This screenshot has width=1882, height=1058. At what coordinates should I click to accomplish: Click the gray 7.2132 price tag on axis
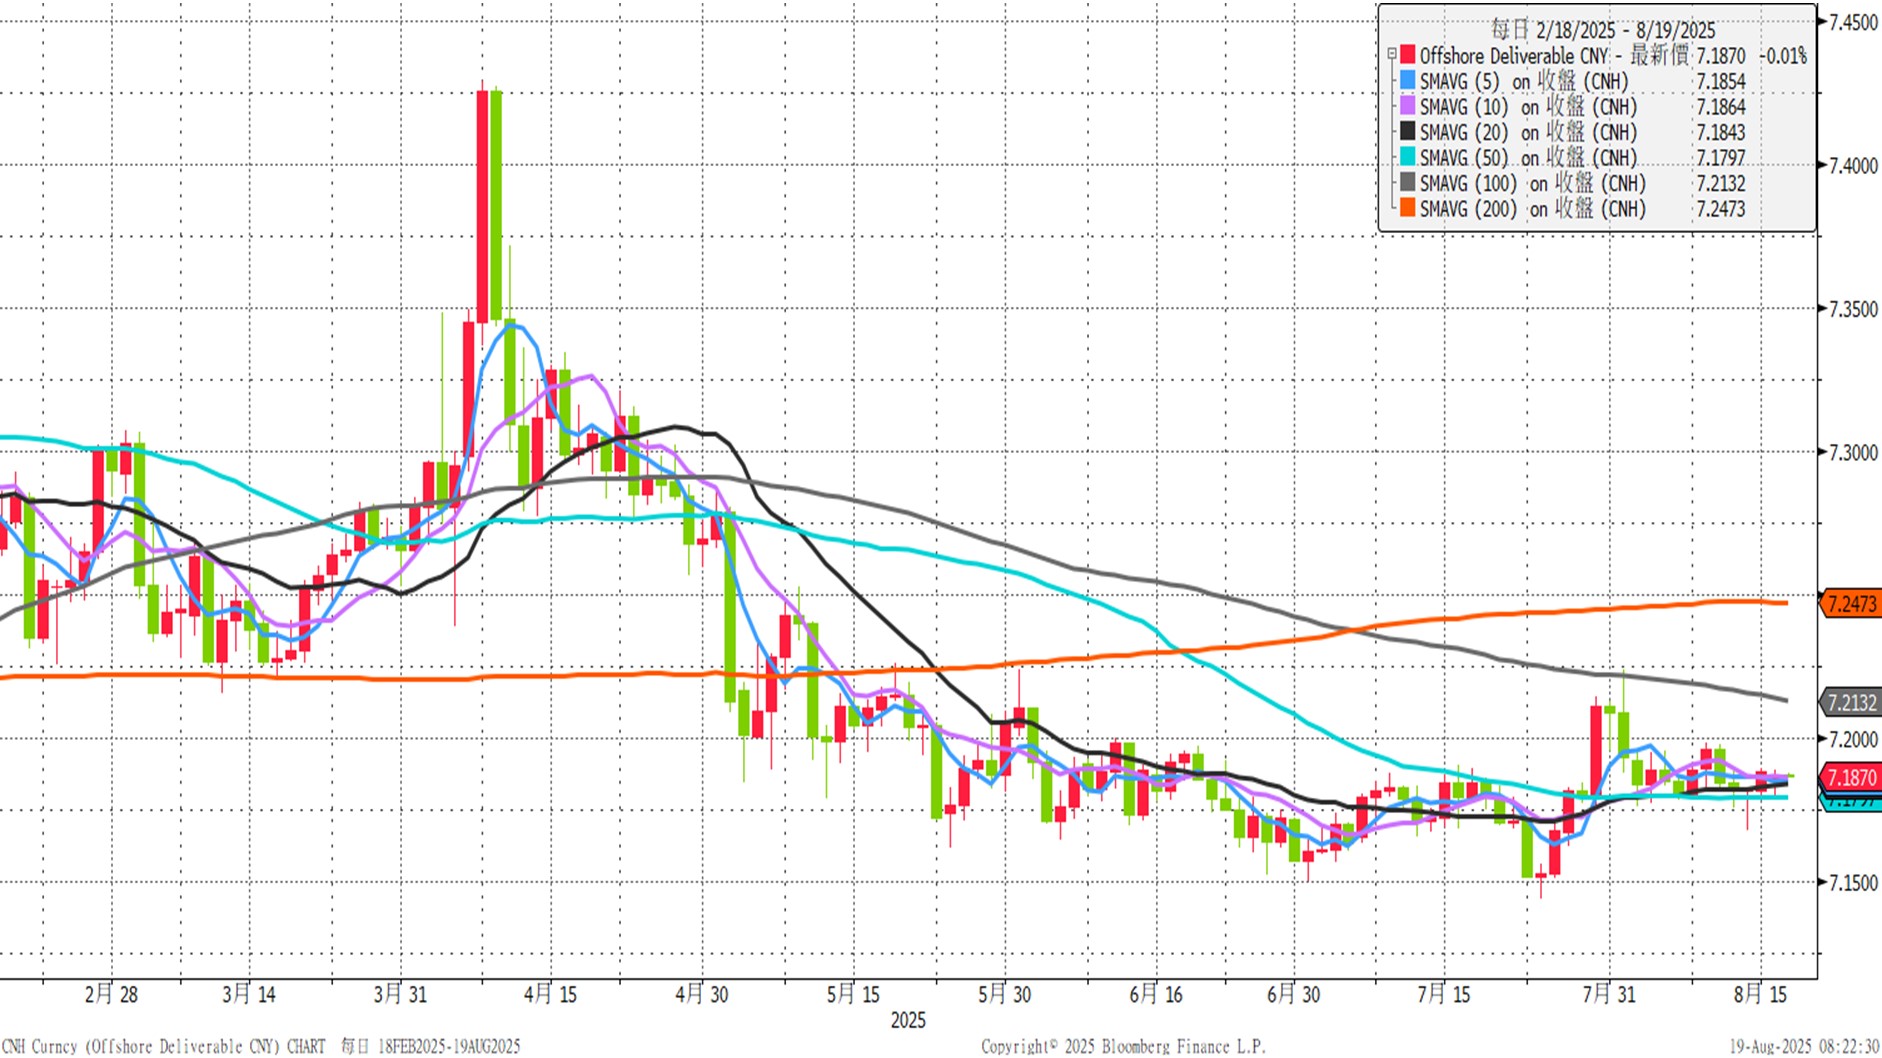[x=1850, y=702]
